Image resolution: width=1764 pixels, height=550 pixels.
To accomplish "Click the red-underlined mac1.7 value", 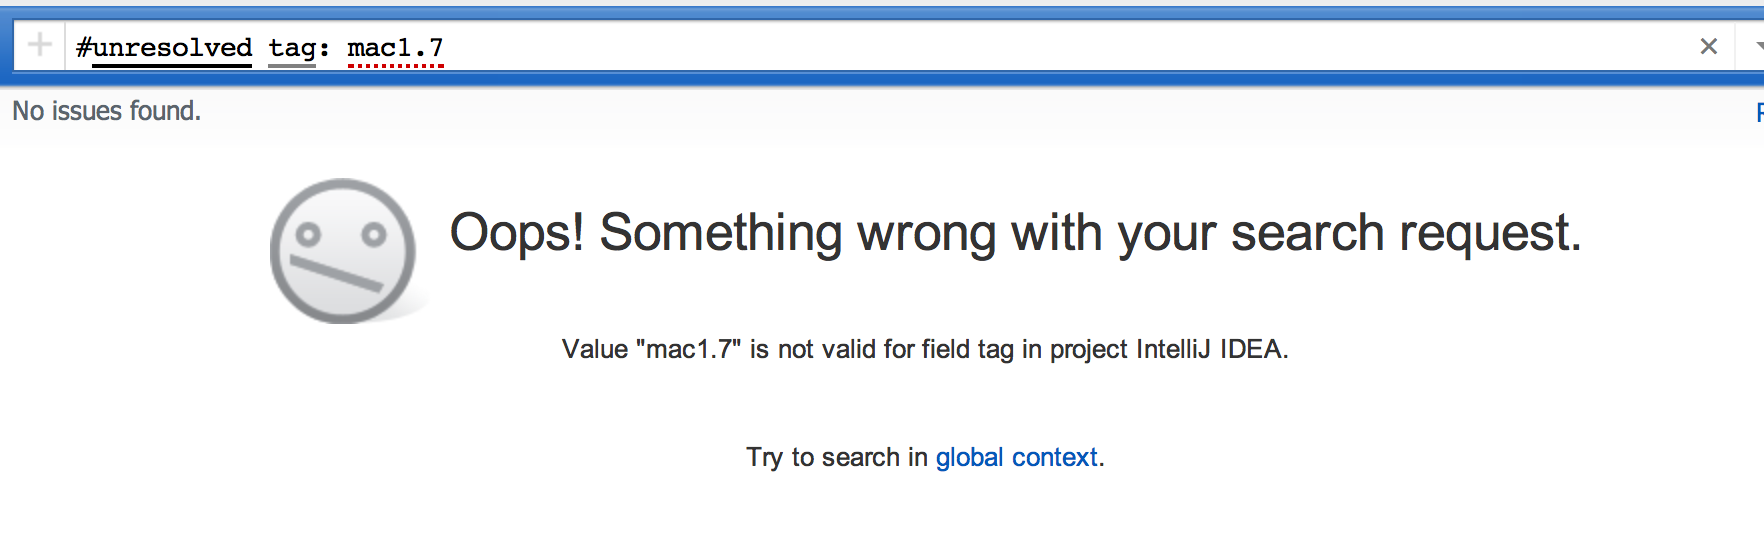I will 395,48.
